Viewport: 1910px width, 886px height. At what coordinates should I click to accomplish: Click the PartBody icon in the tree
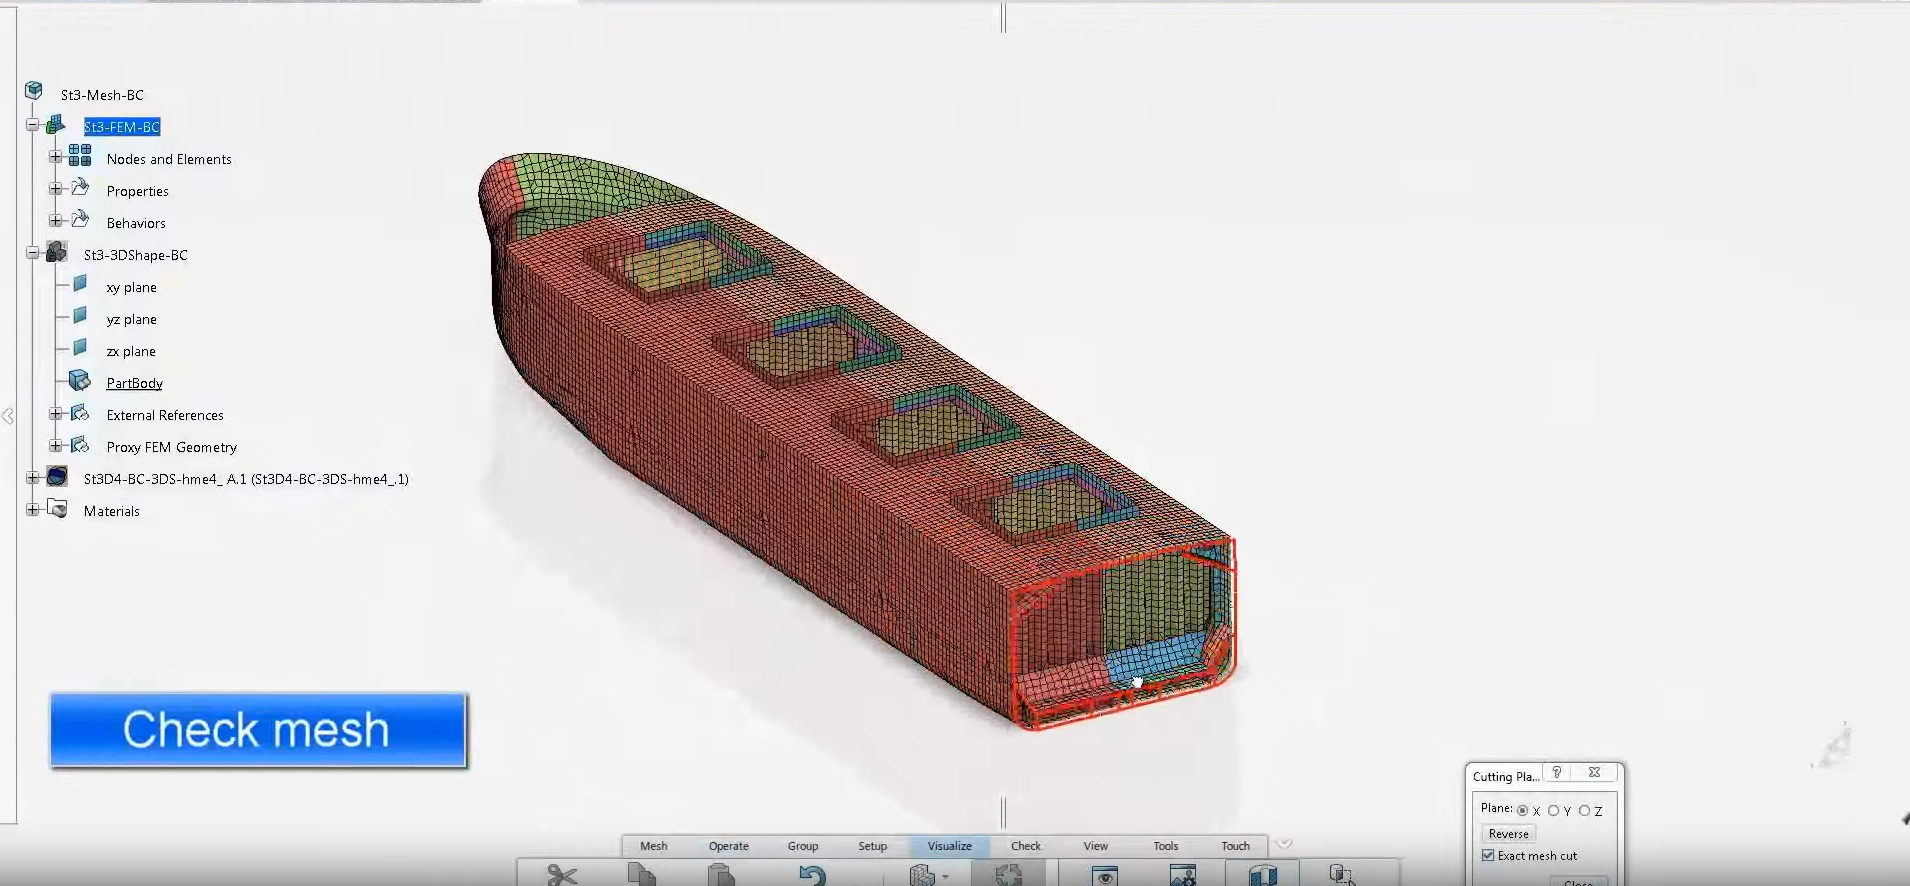point(80,381)
